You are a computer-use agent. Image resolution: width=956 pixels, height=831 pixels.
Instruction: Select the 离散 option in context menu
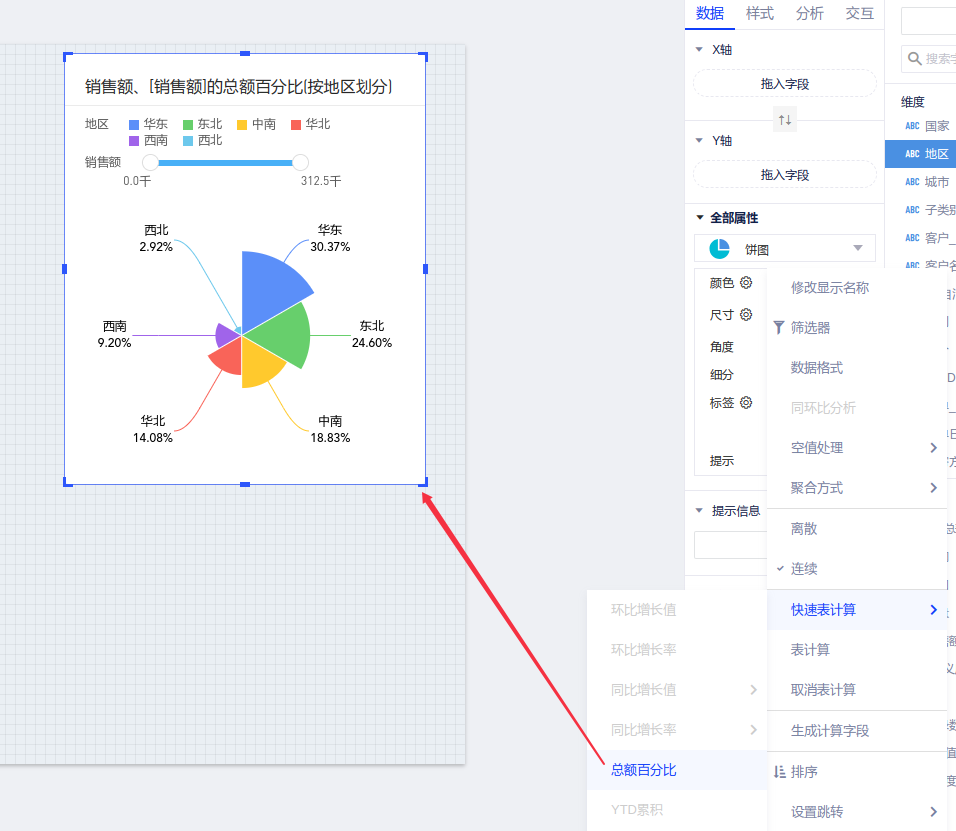pyautogui.click(x=804, y=528)
